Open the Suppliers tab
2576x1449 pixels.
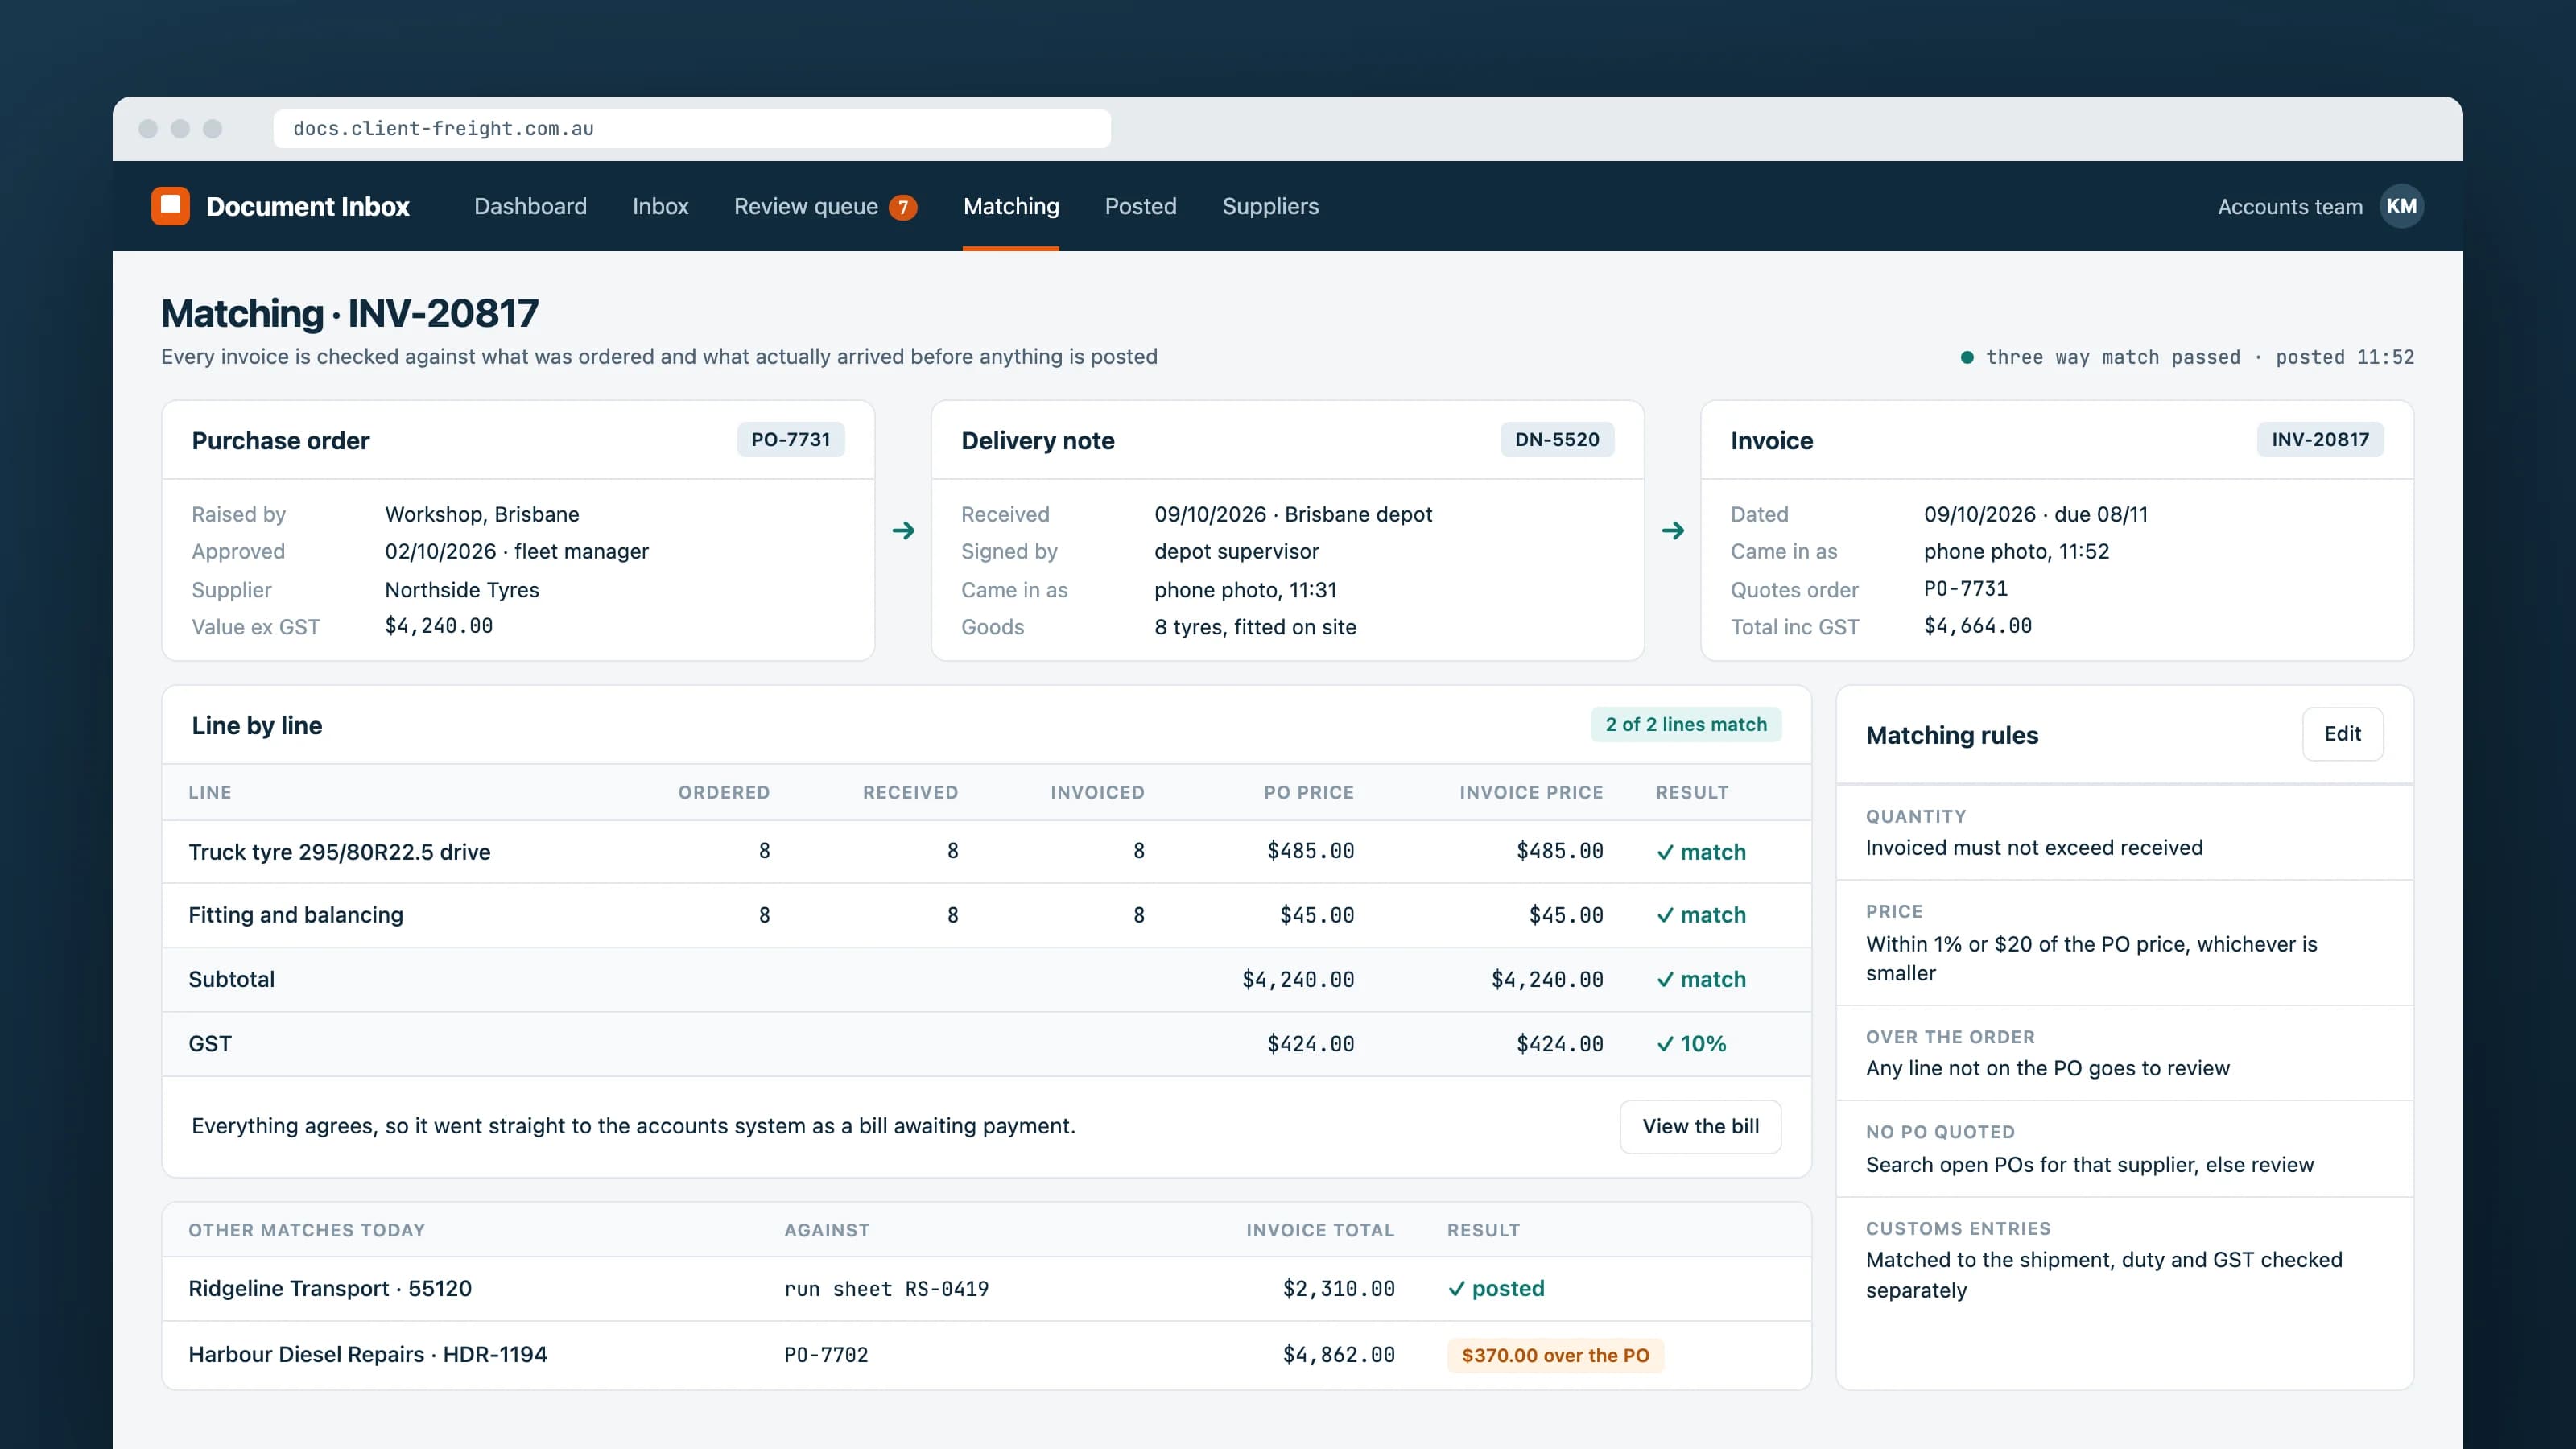pos(1270,206)
